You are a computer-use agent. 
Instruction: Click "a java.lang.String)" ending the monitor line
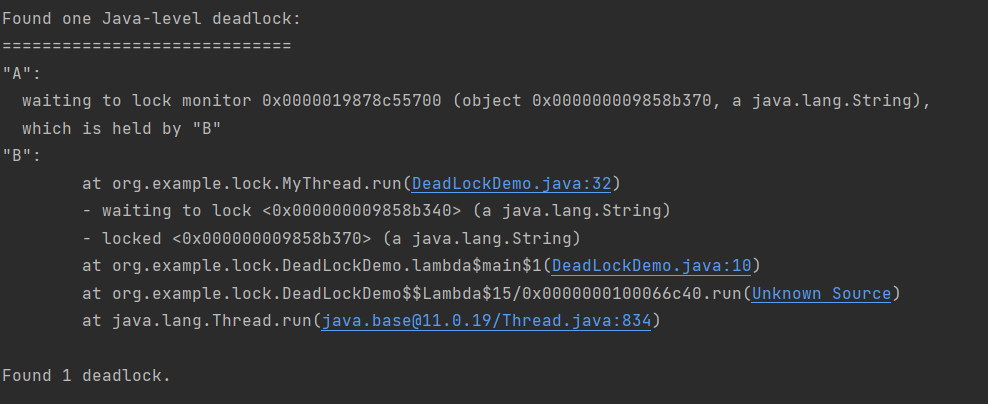click(836, 101)
